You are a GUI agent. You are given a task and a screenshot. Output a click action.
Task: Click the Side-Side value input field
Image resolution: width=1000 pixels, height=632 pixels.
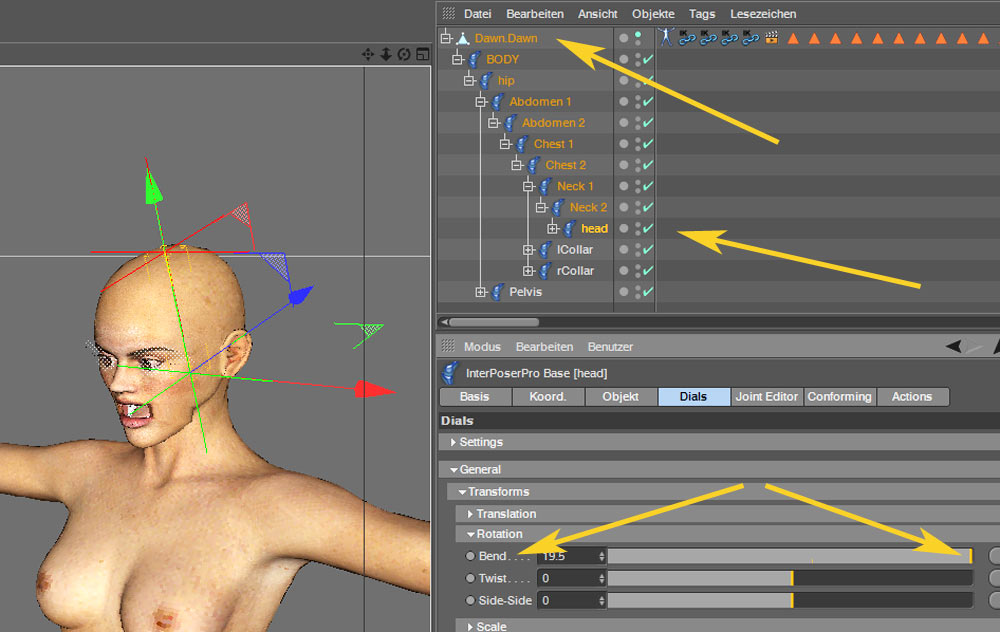pyautogui.click(x=567, y=601)
